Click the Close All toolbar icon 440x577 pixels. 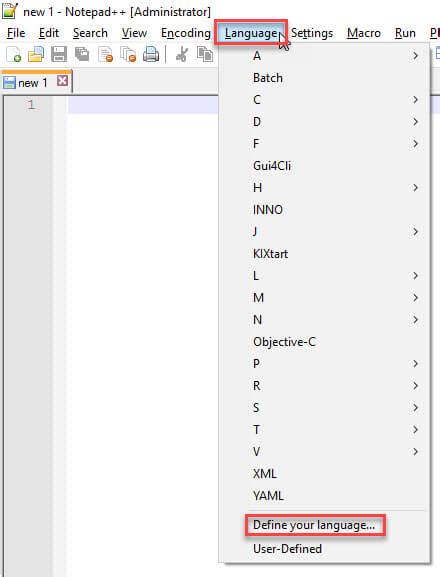click(x=128, y=54)
